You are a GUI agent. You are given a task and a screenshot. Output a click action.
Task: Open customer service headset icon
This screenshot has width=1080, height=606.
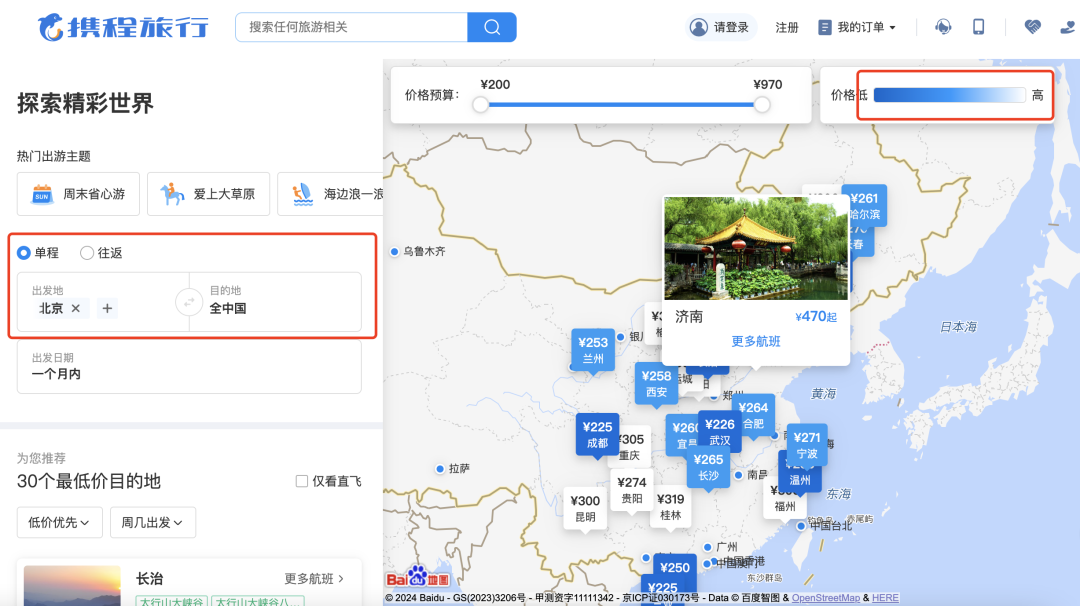pos(942,27)
